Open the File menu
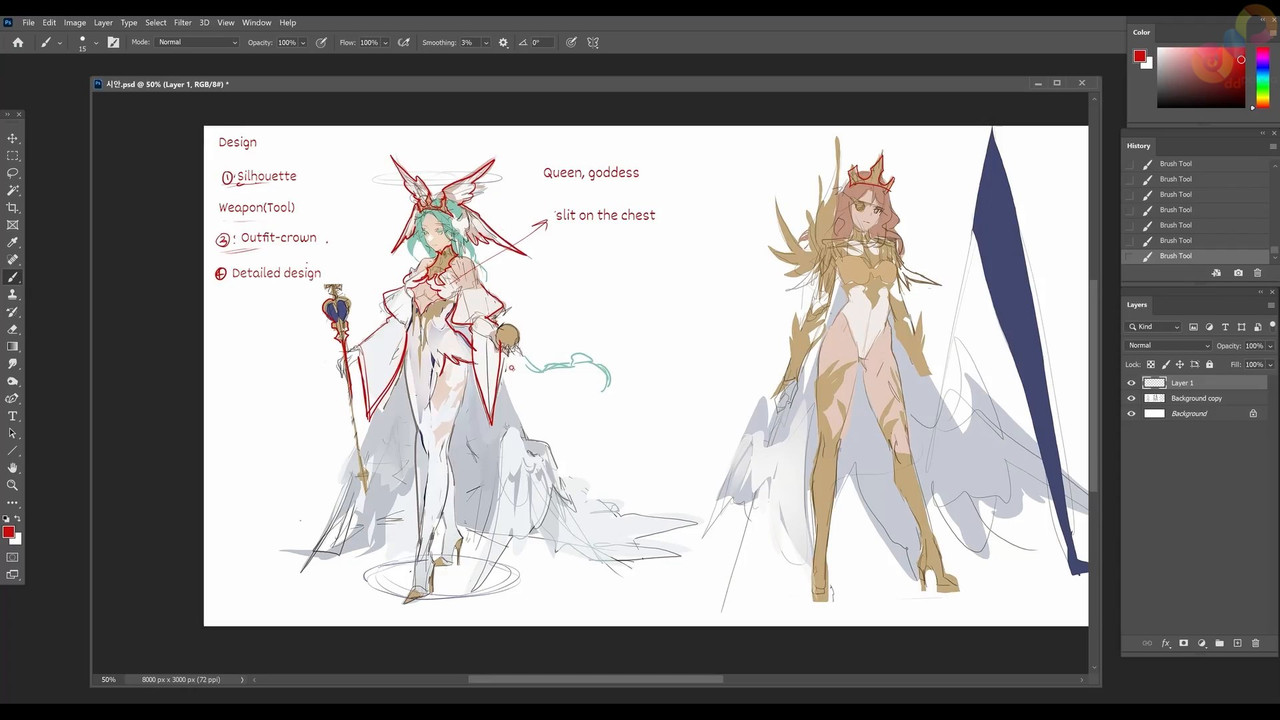The height and width of the screenshot is (720, 1280). [28, 22]
